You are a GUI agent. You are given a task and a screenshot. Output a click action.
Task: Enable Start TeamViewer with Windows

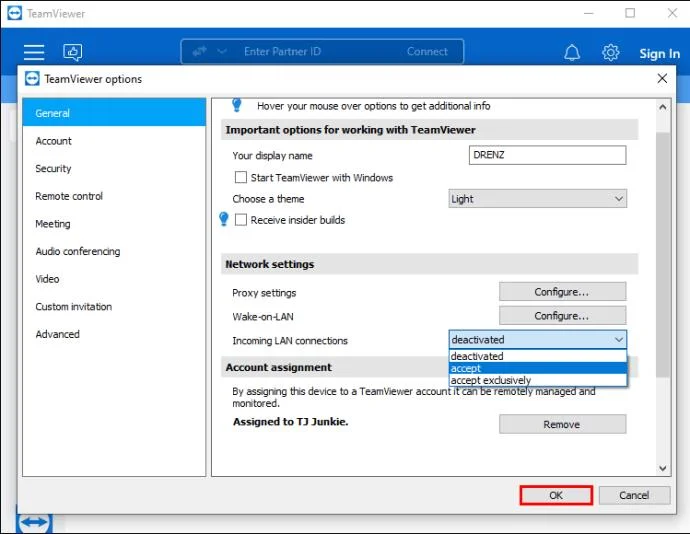click(241, 177)
